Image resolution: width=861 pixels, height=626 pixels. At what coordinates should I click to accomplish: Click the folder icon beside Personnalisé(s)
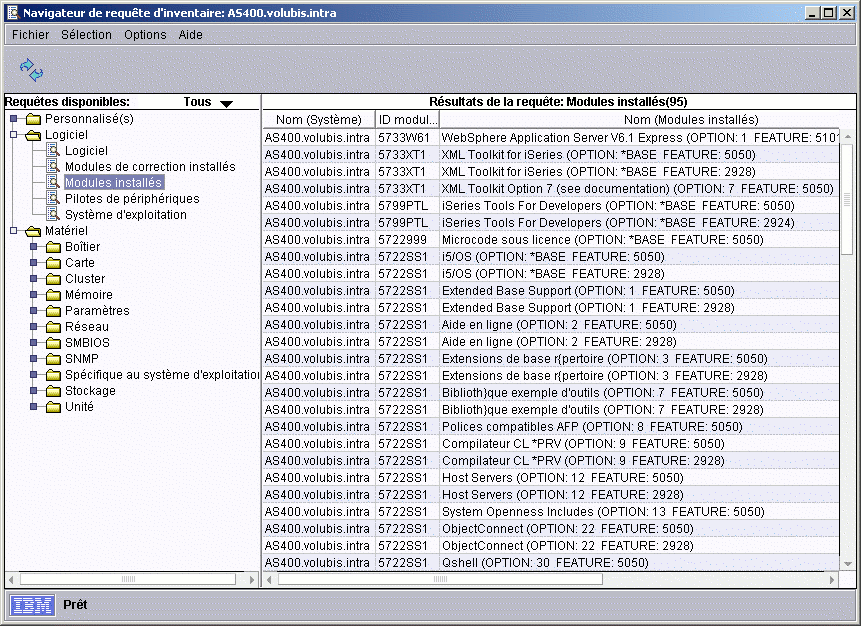click(x=33, y=119)
